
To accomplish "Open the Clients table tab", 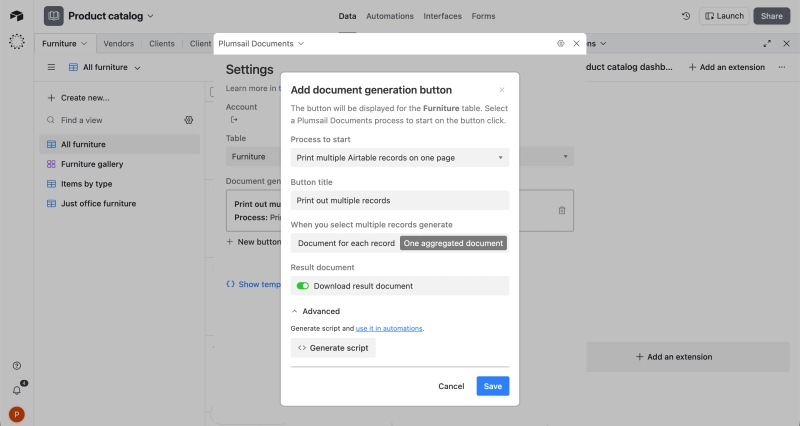I will (162, 43).
